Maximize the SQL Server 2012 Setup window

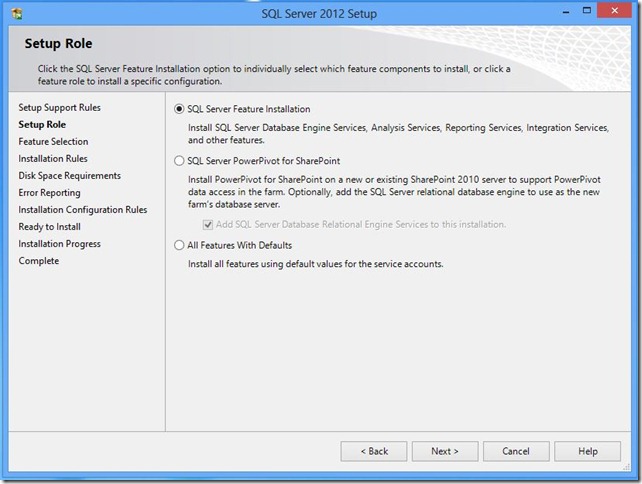pyautogui.click(x=587, y=11)
